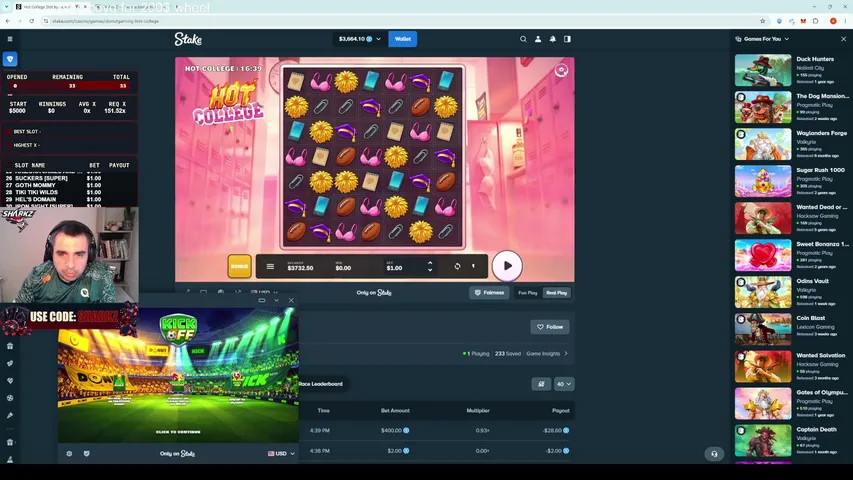Select GOTH MOMMY in slot list
Viewport: 853px width, 480px height.
click(x=53, y=186)
